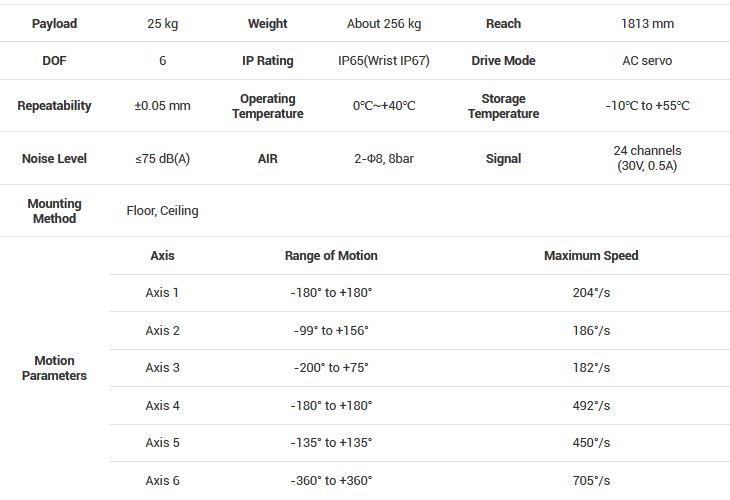Image resolution: width=730 pixels, height=500 pixels.
Task: Click the Payload label cell
Action: coord(54,23)
